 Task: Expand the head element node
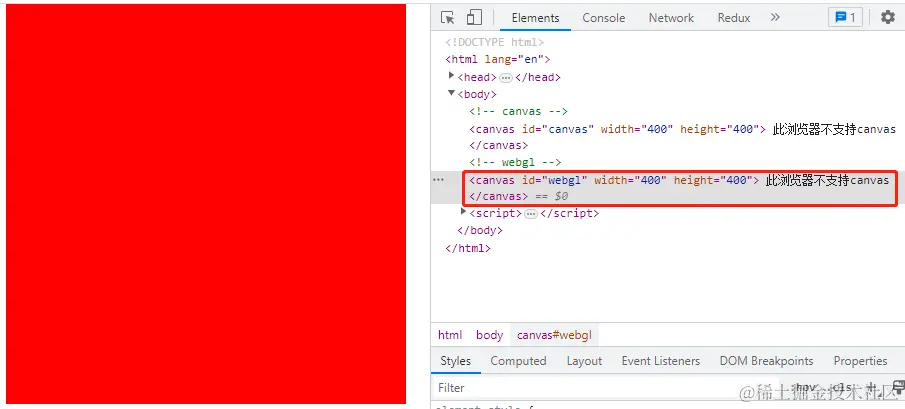point(451,76)
